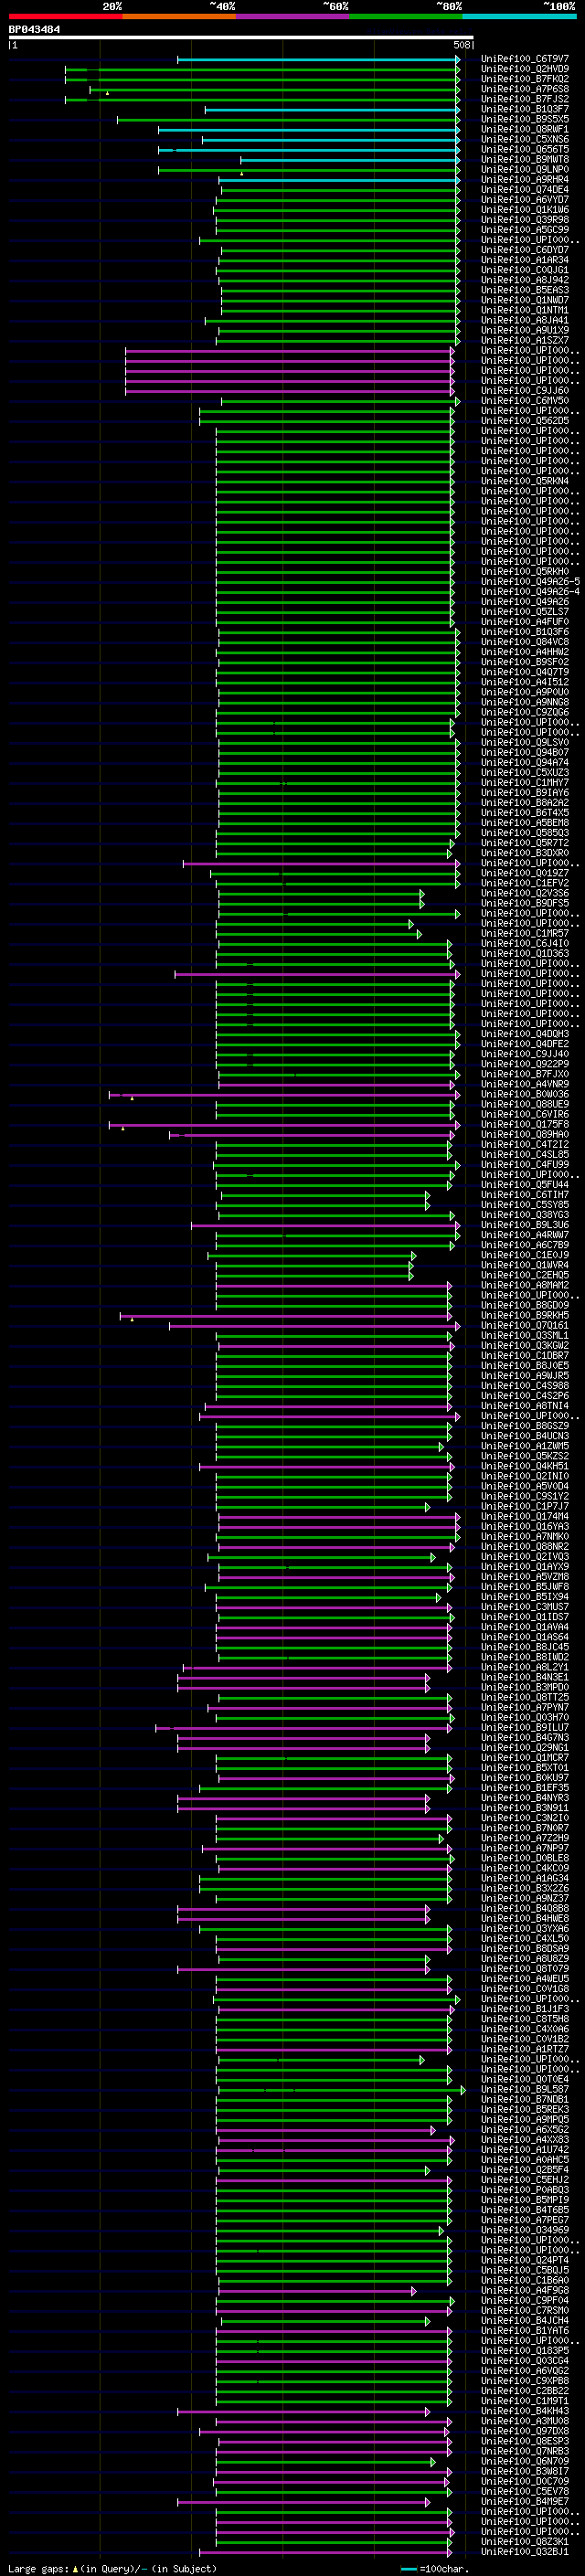
Task: Select the UniRef100_A7NP97 label
Action: pos(525,1849)
